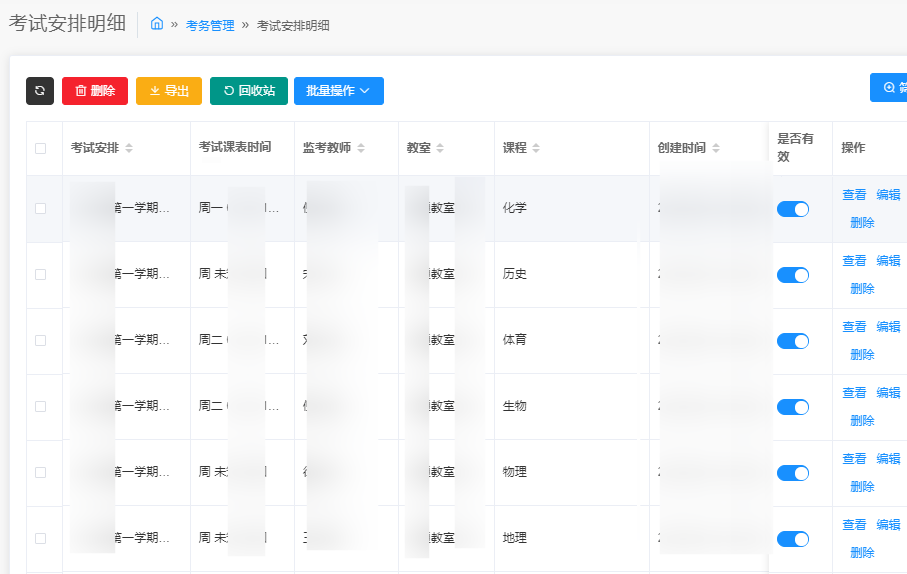Expand the 批量操作 dropdown
Screen dimensions: 907x574
(339, 91)
